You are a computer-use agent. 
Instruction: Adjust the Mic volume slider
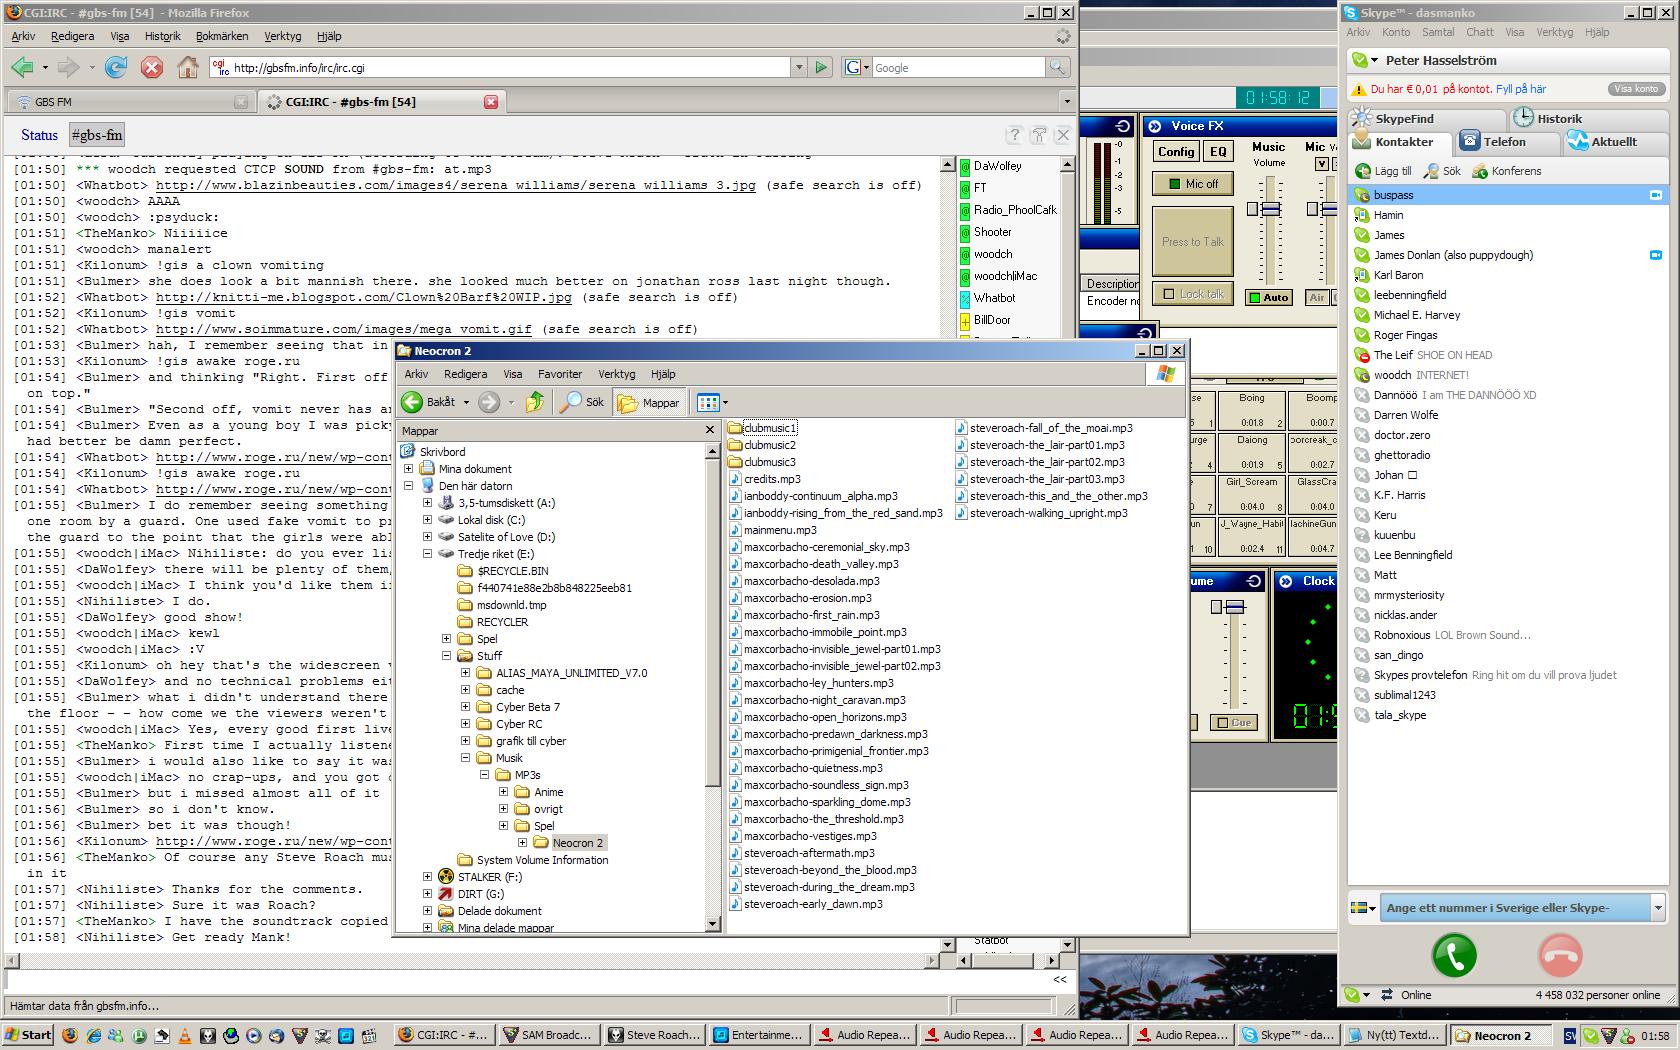[x=1330, y=209]
